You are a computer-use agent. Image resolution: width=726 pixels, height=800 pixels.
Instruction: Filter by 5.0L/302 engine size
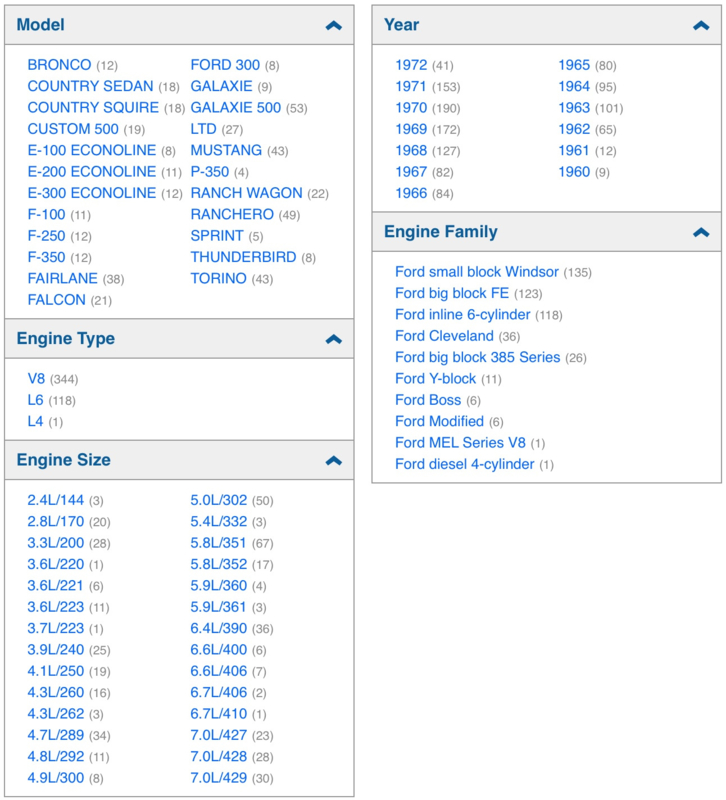(219, 500)
